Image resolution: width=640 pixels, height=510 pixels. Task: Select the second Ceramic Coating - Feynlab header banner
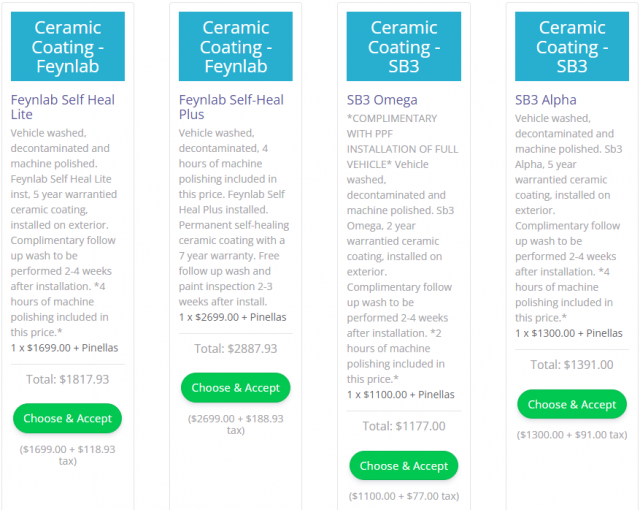point(236,47)
